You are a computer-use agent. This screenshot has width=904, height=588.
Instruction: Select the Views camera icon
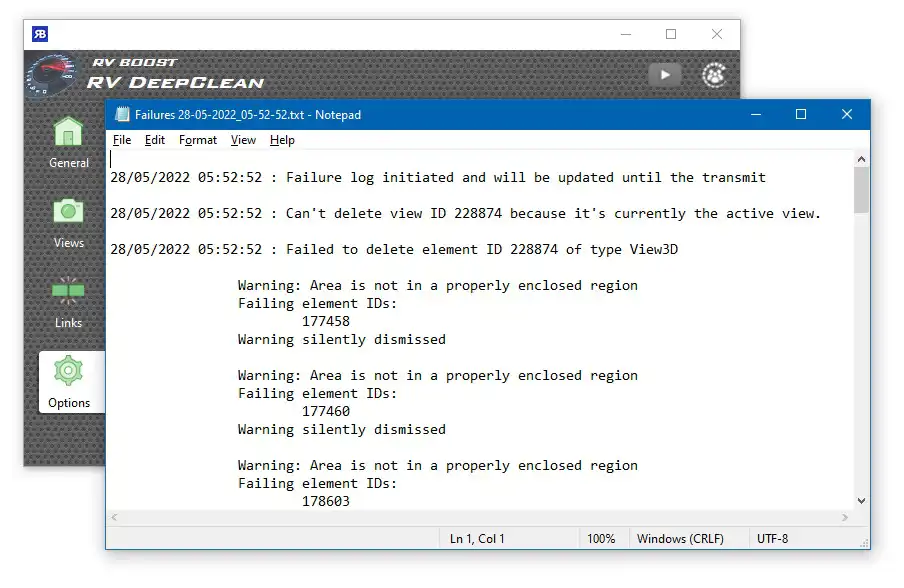(68, 212)
